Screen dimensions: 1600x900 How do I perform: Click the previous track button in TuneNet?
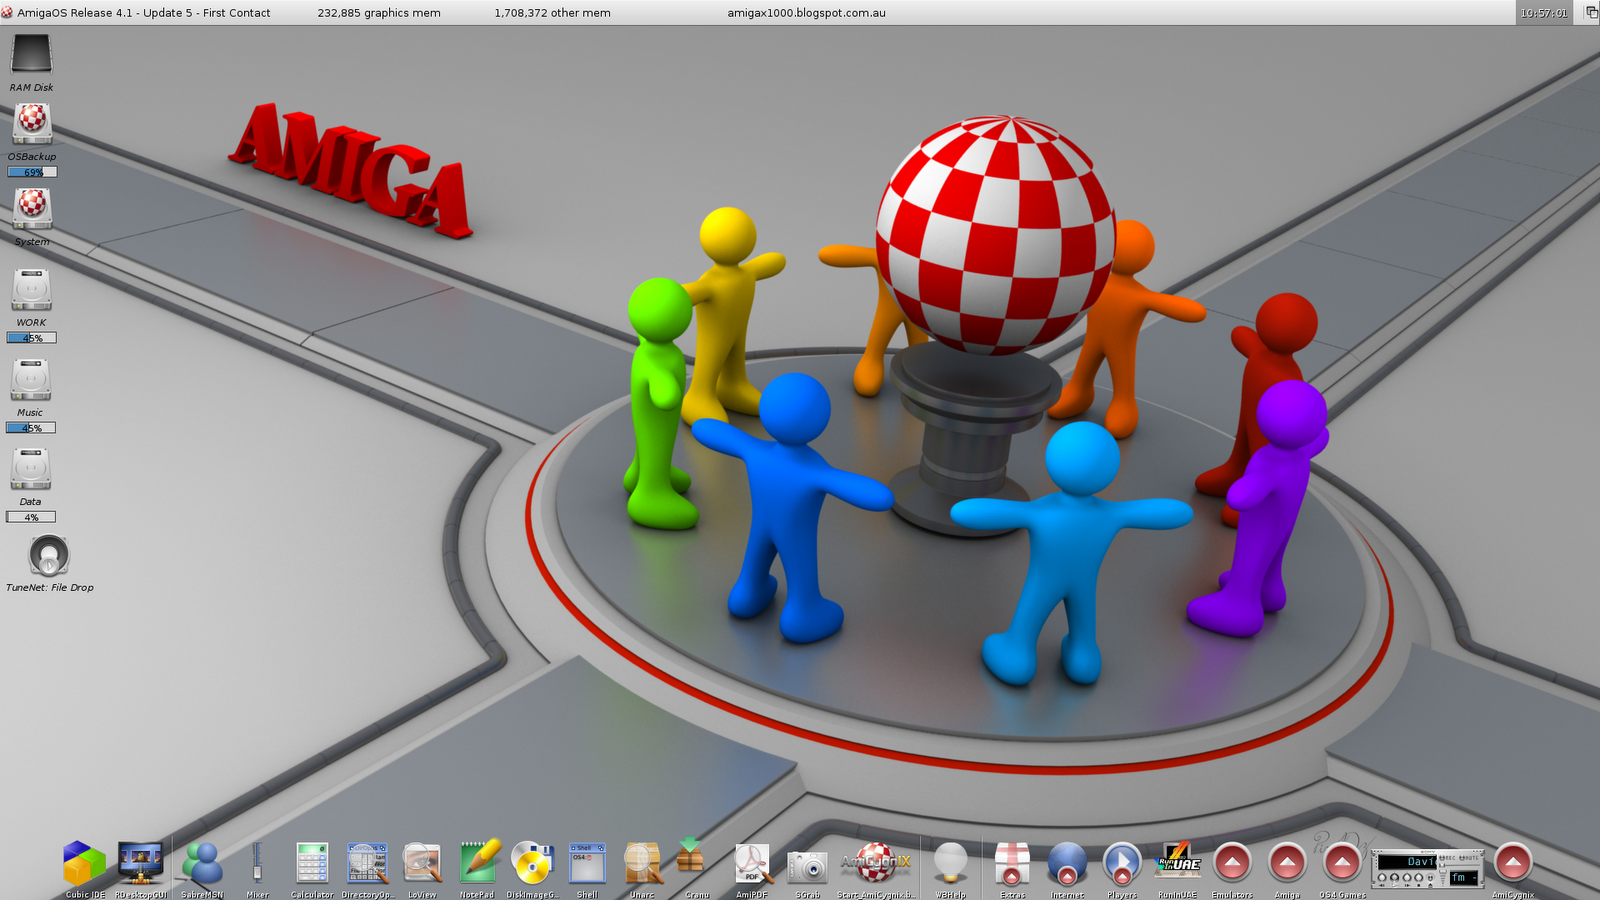pyautogui.click(x=1382, y=878)
